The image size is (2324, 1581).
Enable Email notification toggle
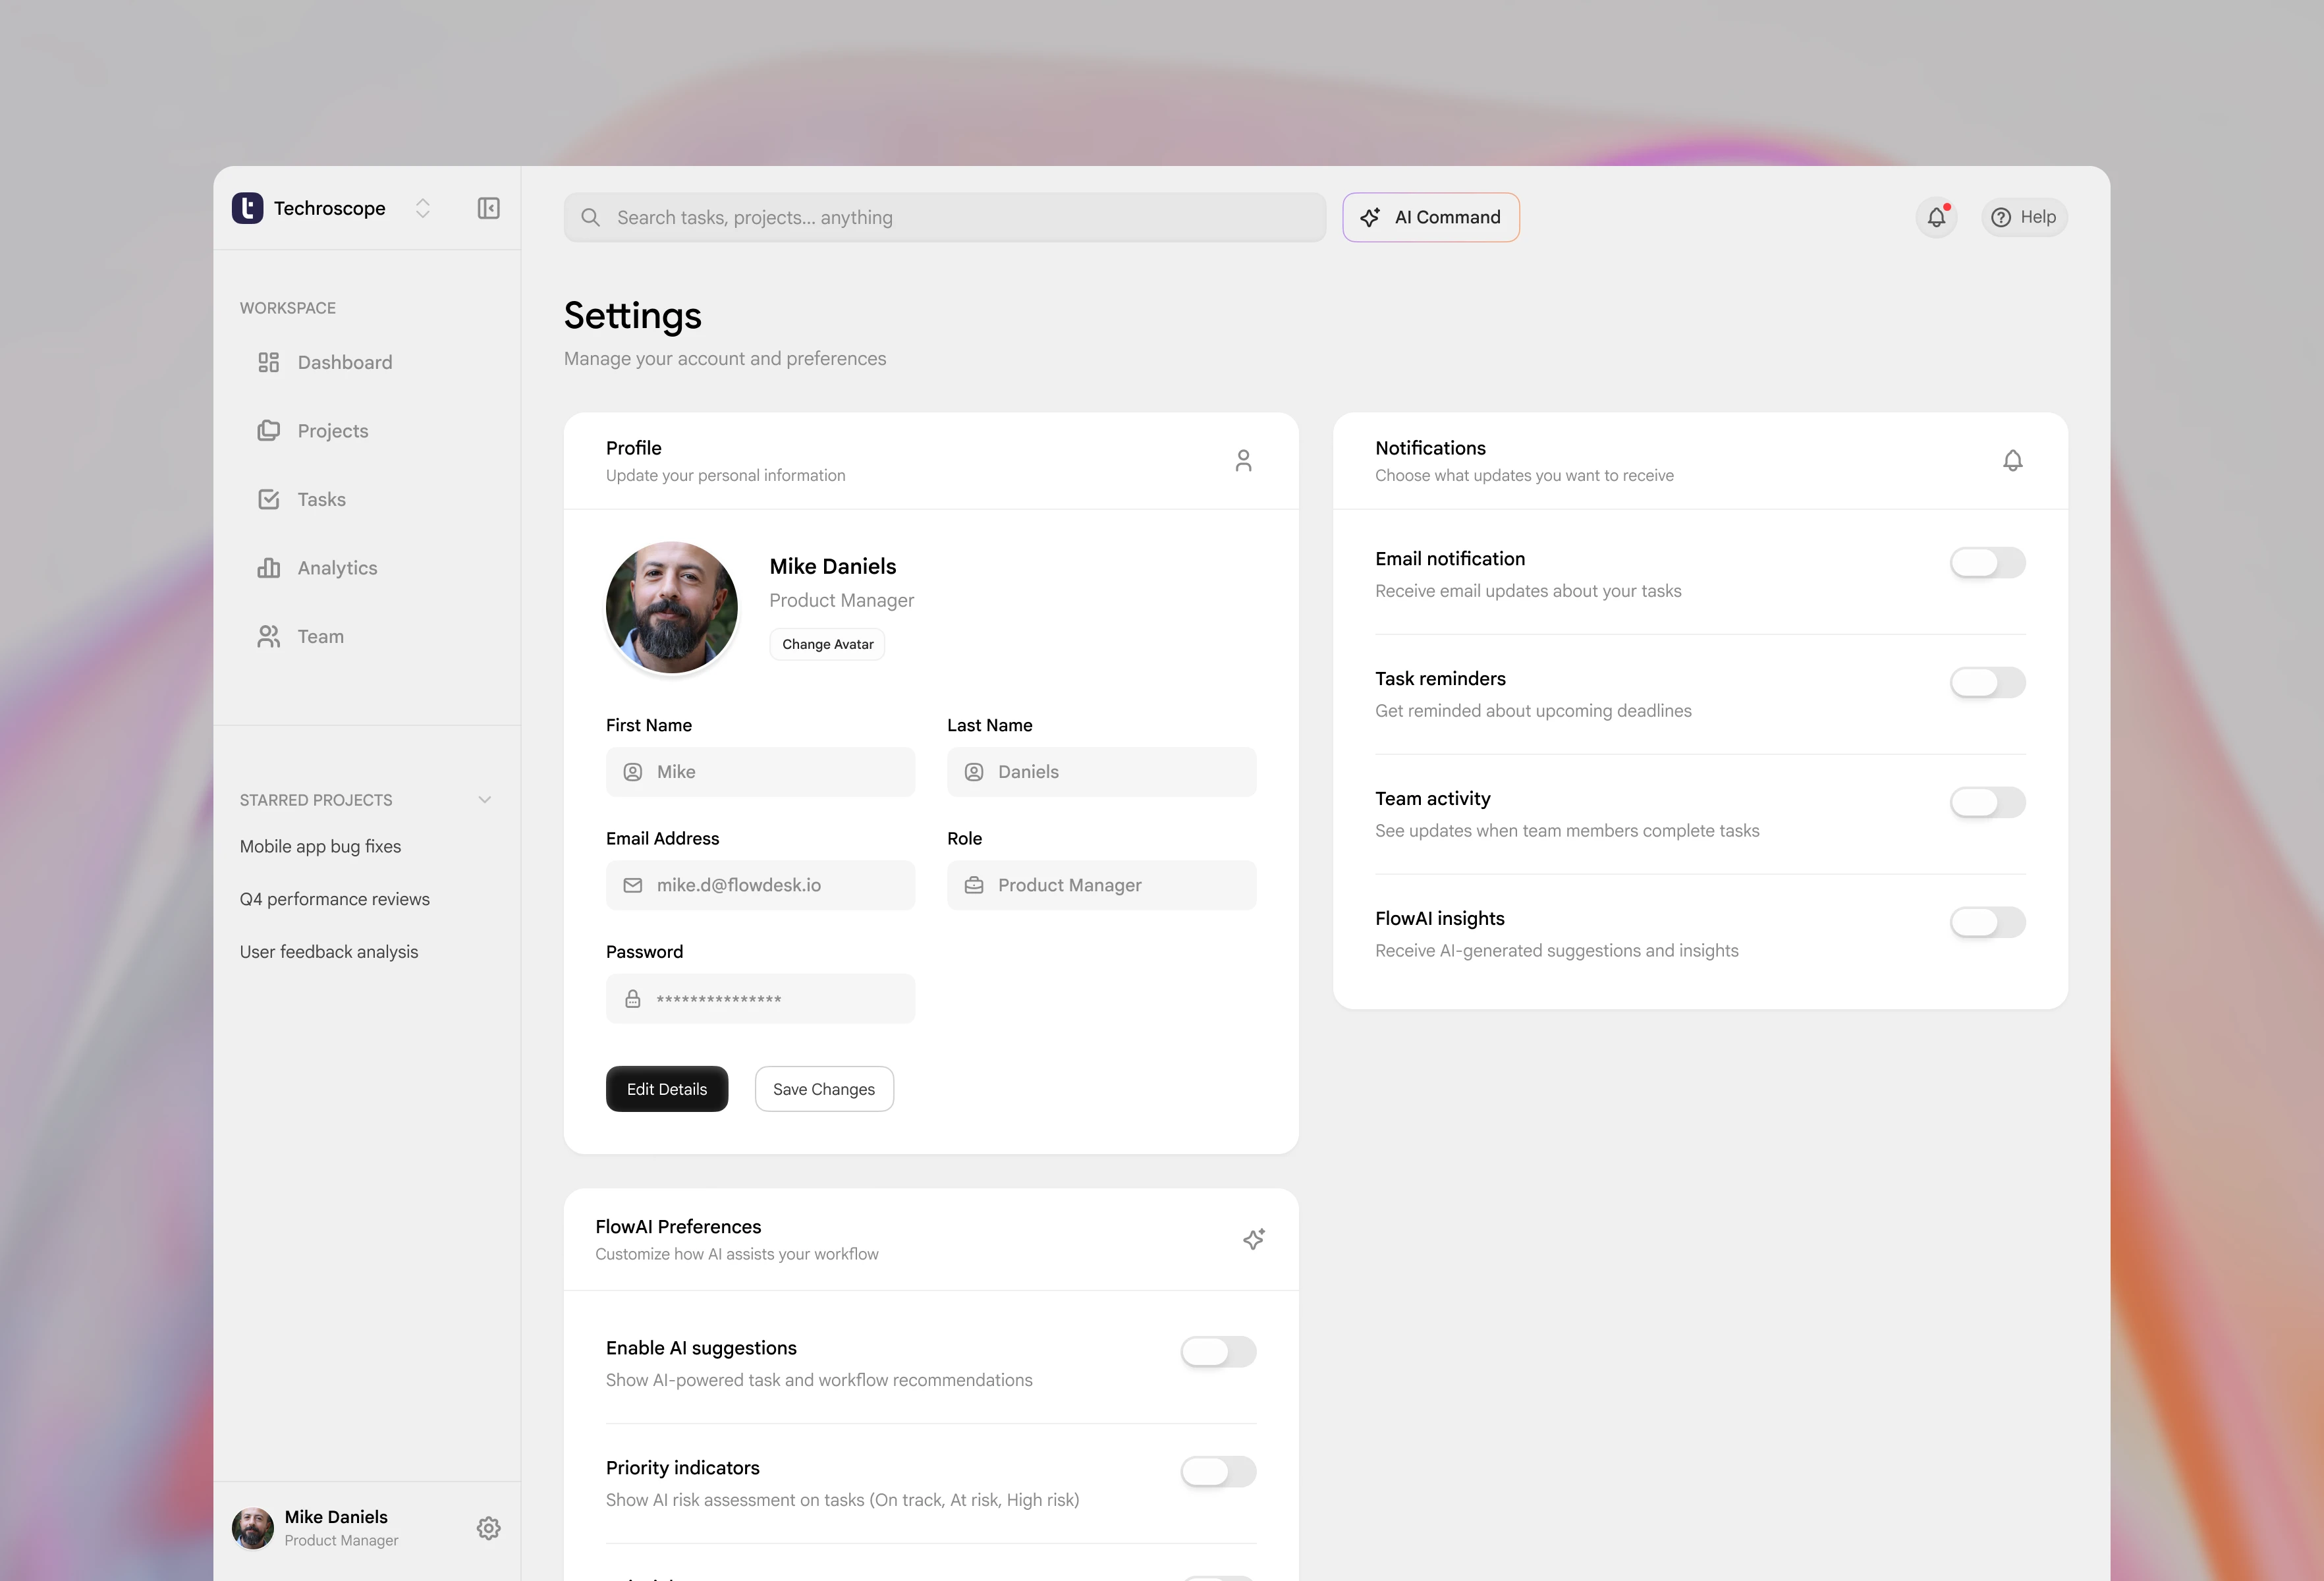point(1987,563)
